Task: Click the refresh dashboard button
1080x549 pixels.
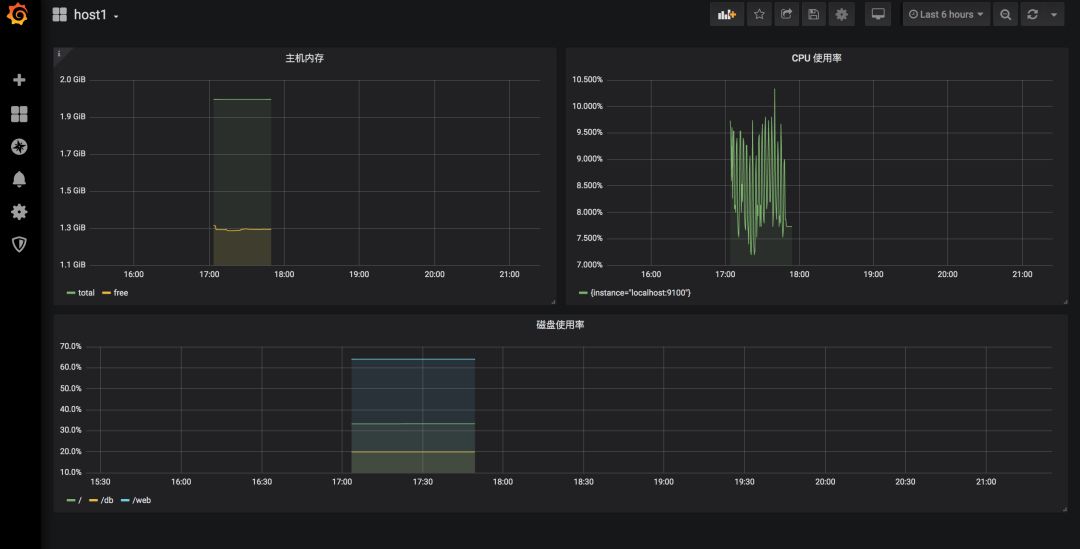Action: 1032,15
